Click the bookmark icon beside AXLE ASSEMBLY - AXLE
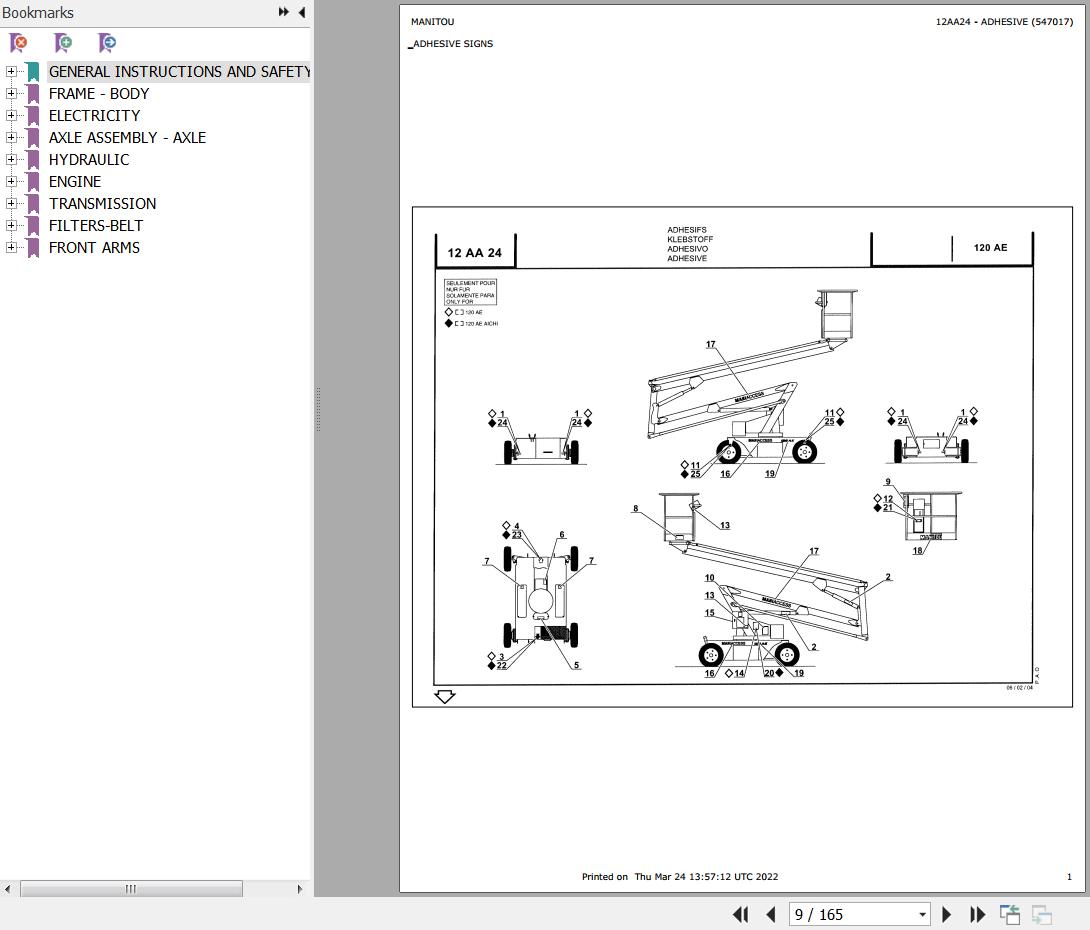 (33, 138)
